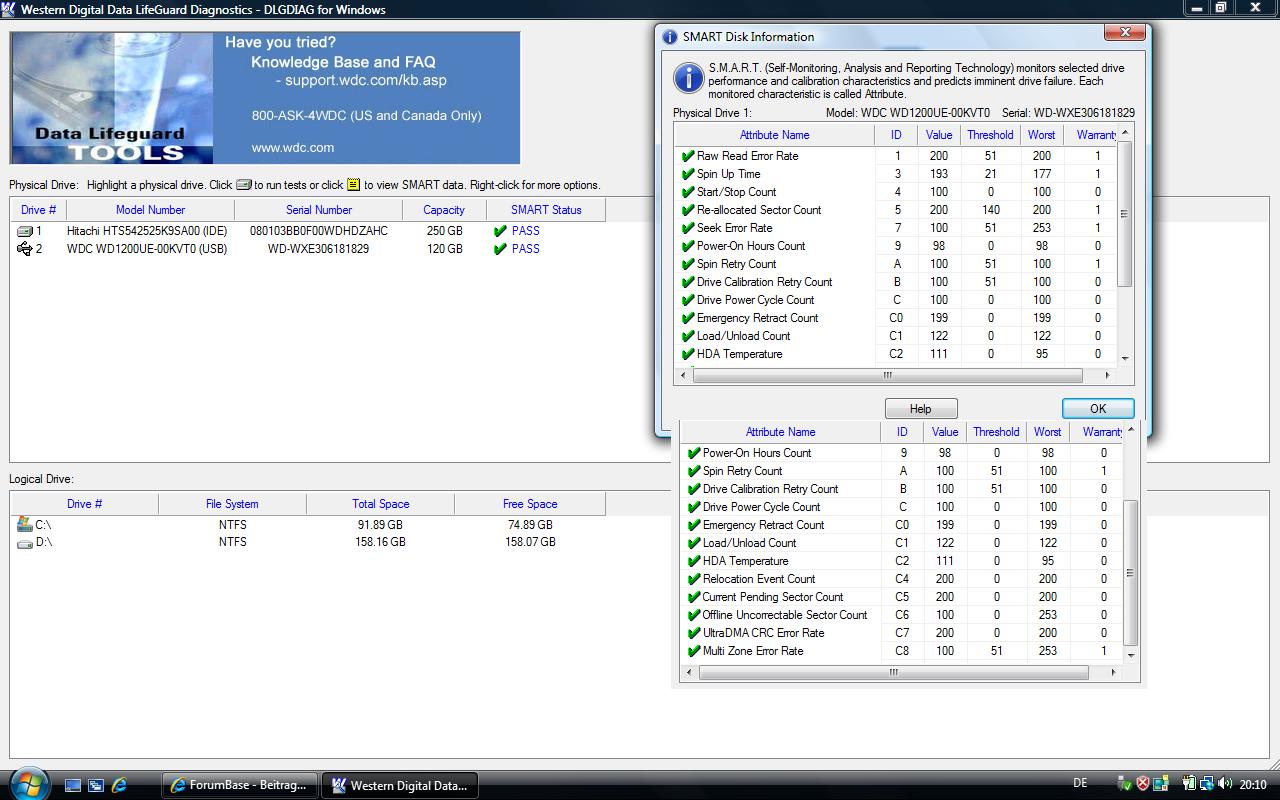Click serial number WD-WXE306181829 in drive list
Image resolution: width=1280 pixels, height=800 pixels.
(319, 249)
